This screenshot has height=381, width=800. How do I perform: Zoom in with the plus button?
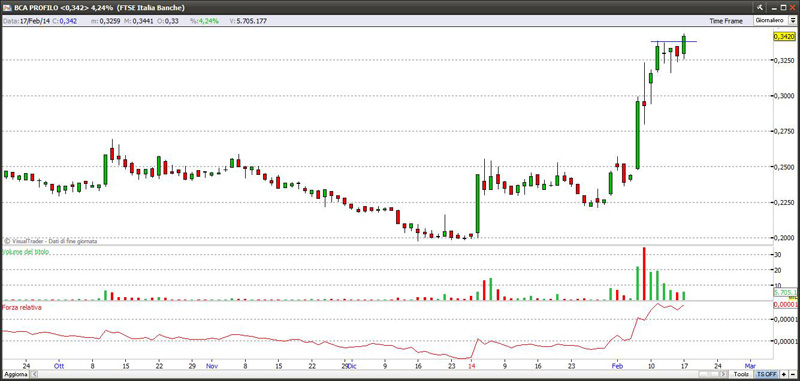(784, 375)
